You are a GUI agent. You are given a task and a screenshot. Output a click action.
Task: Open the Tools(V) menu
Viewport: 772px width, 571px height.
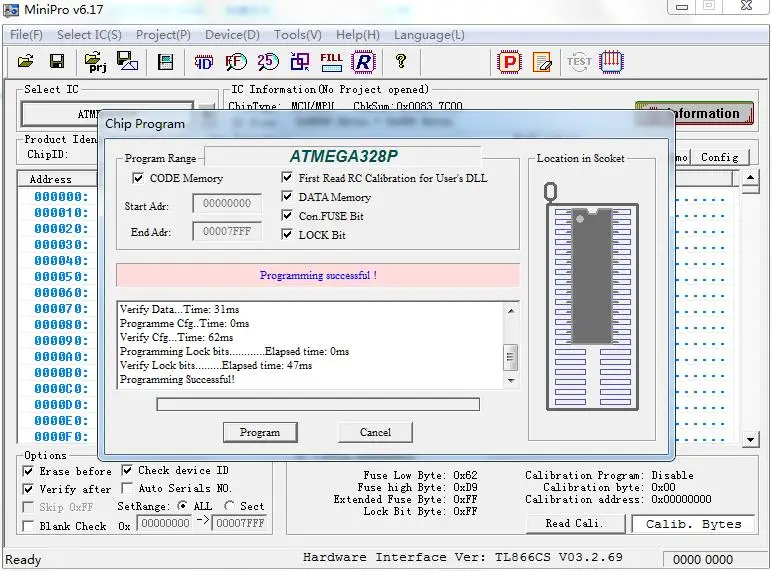coord(298,34)
